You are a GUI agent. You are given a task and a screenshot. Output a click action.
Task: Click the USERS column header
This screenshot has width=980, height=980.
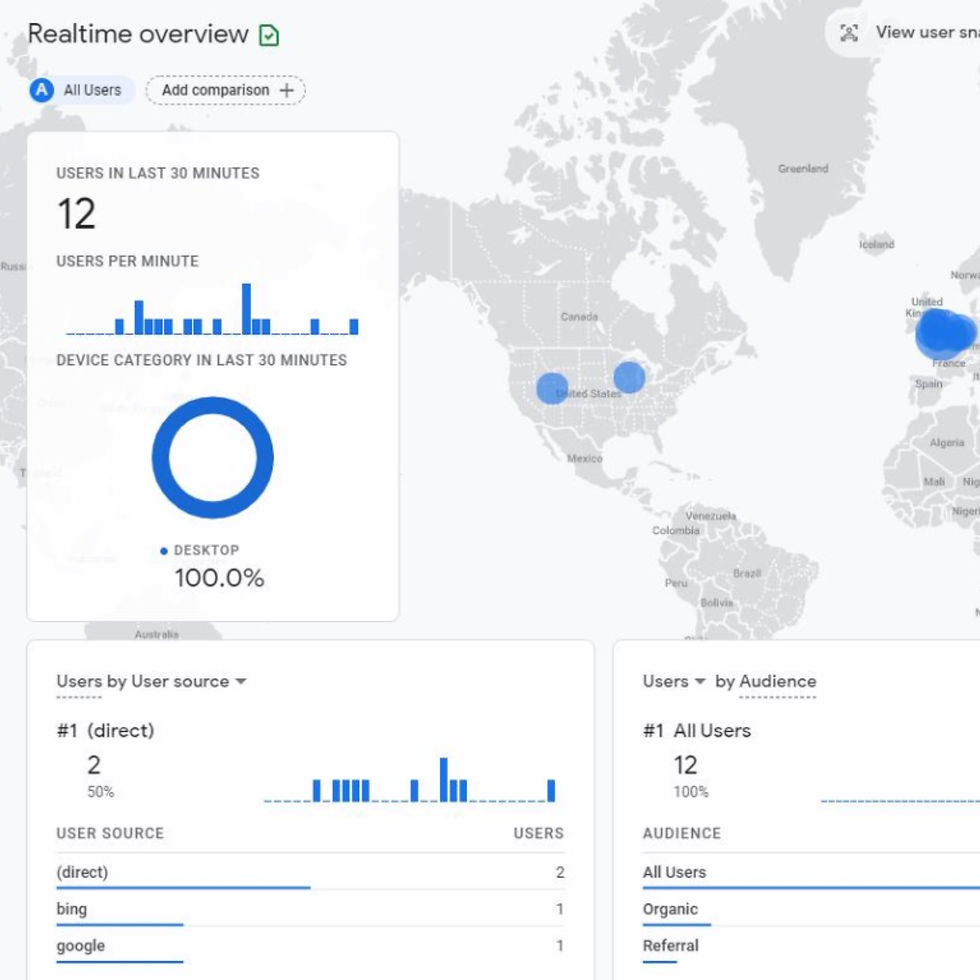(x=539, y=833)
